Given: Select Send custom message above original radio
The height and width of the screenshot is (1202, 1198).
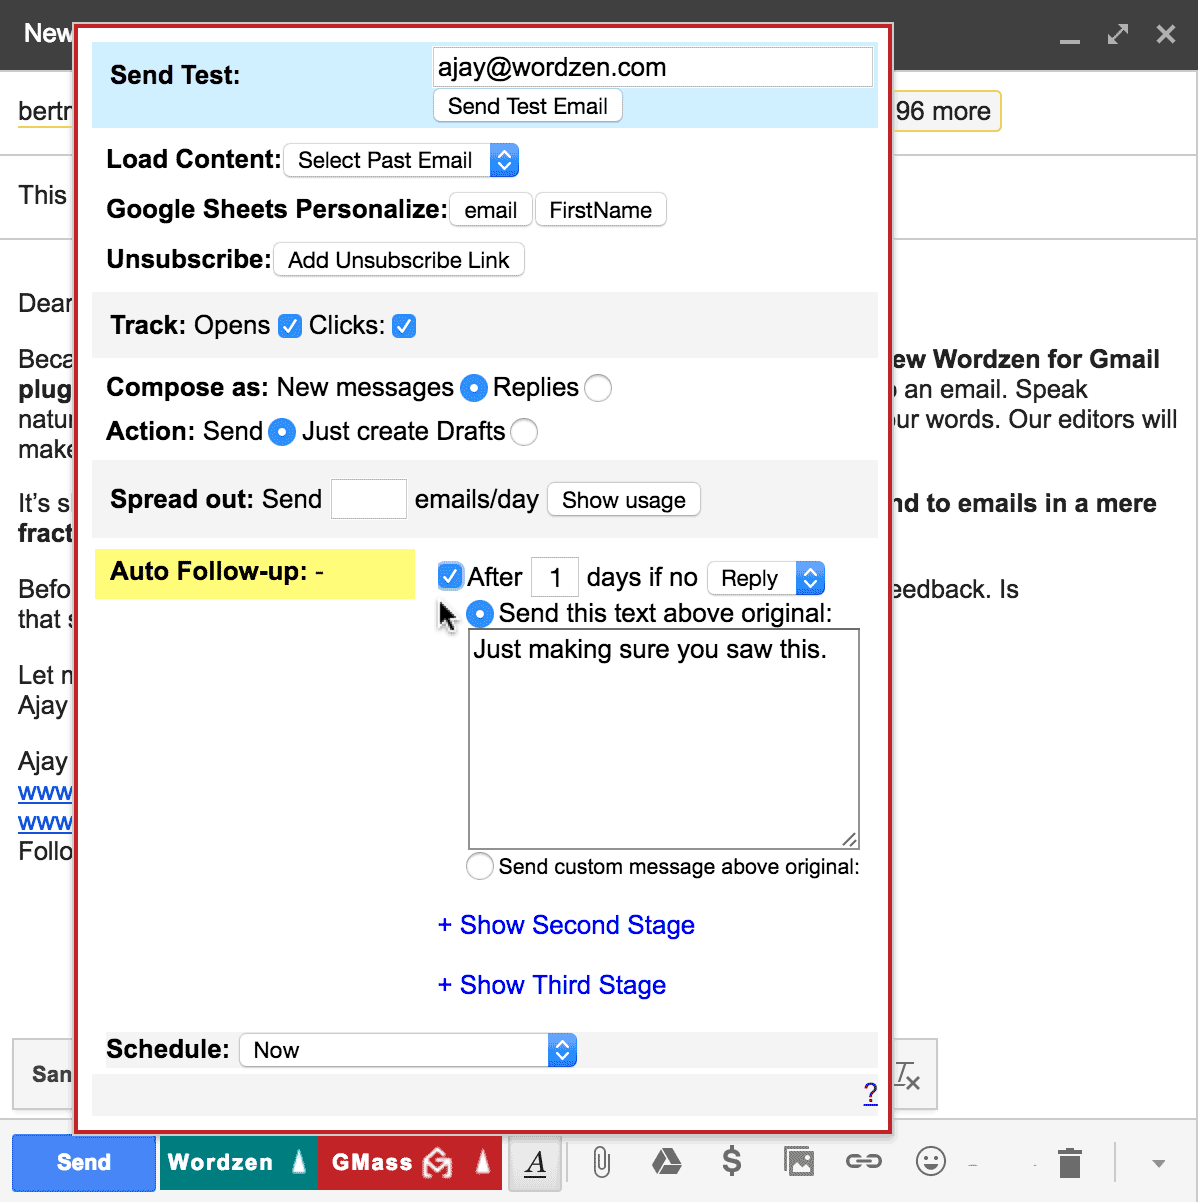Looking at the screenshot, I should point(480,866).
